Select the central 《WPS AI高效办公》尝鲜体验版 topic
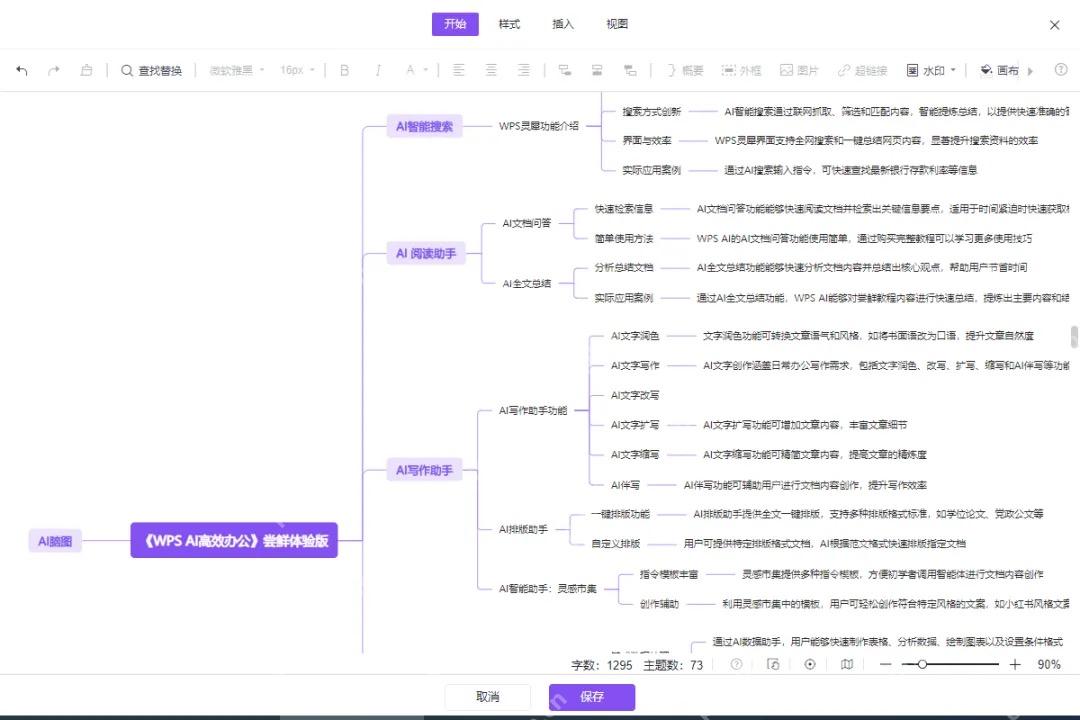The height and width of the screenshot is (720, 1080). (234, 541)
